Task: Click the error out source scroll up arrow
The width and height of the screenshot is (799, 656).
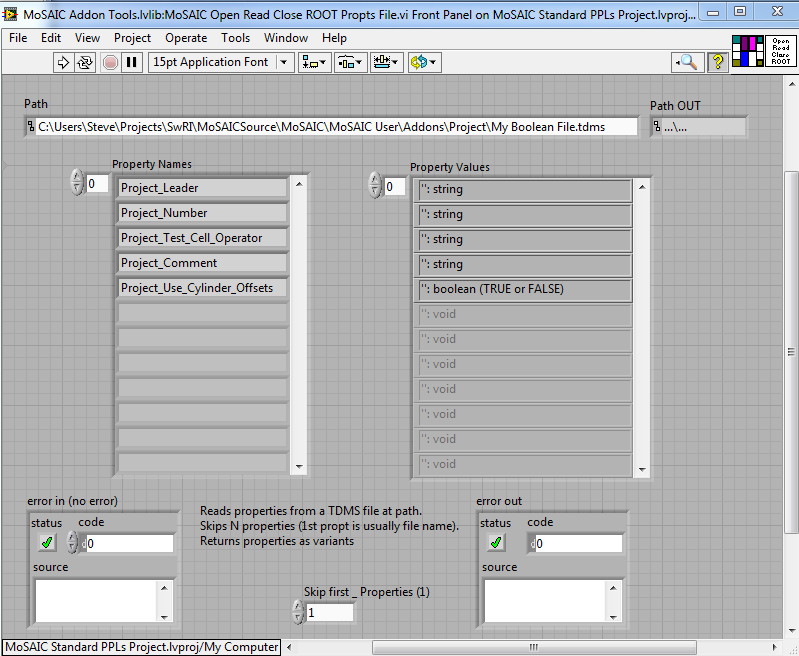Action: click(x=613, y=588)
